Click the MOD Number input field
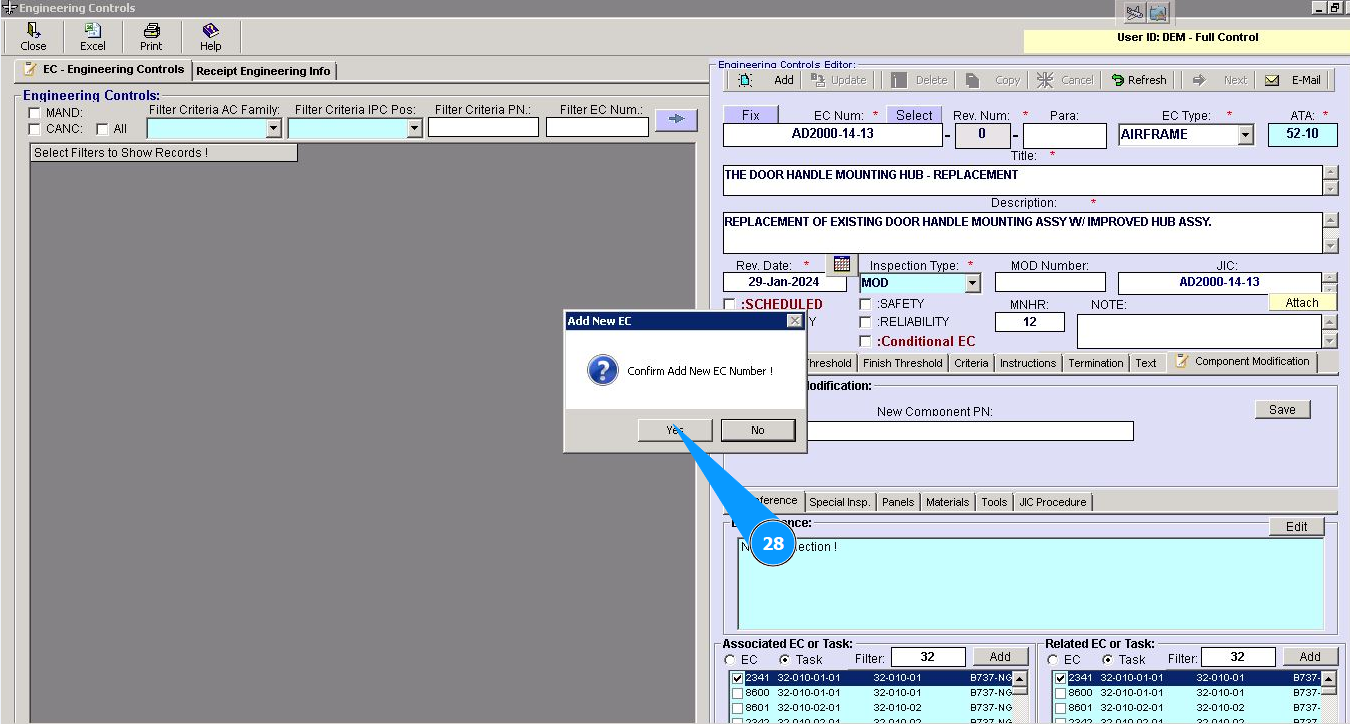 [1050, 283]
